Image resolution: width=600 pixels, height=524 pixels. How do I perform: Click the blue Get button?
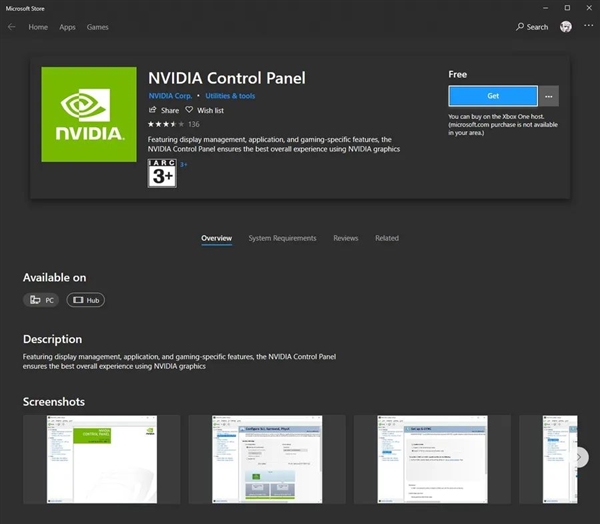493,96
